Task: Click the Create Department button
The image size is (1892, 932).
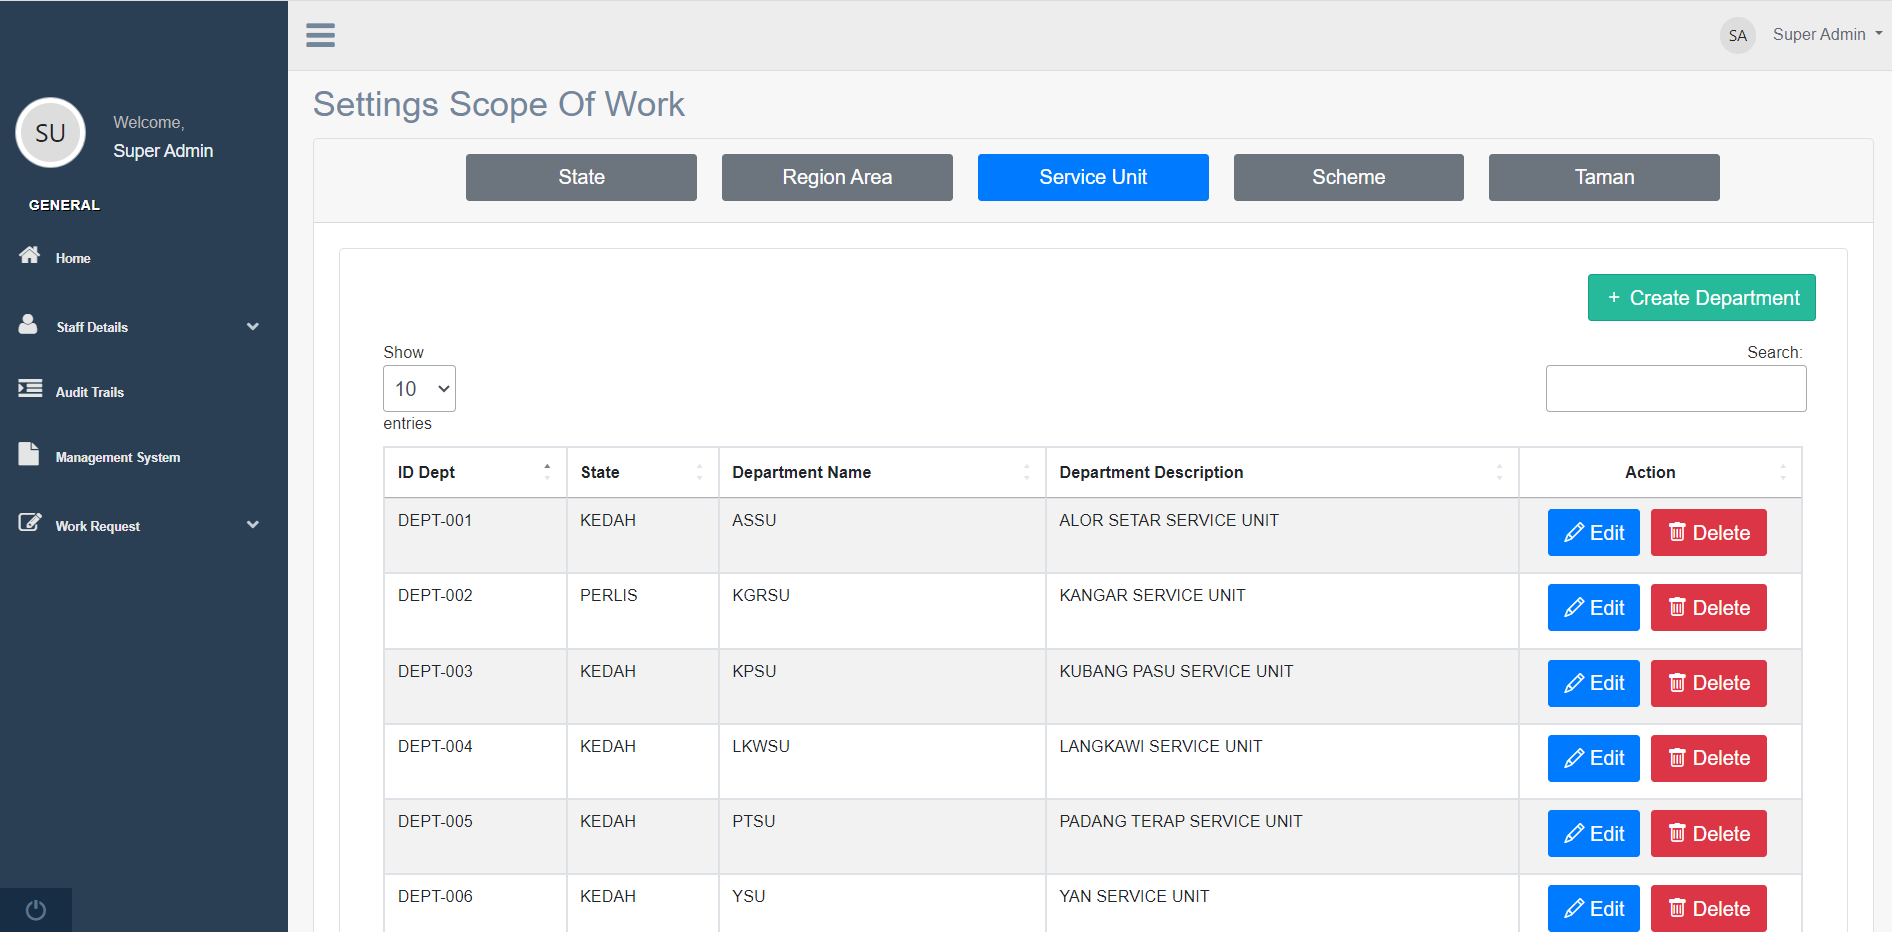Action: point(1701,298)
